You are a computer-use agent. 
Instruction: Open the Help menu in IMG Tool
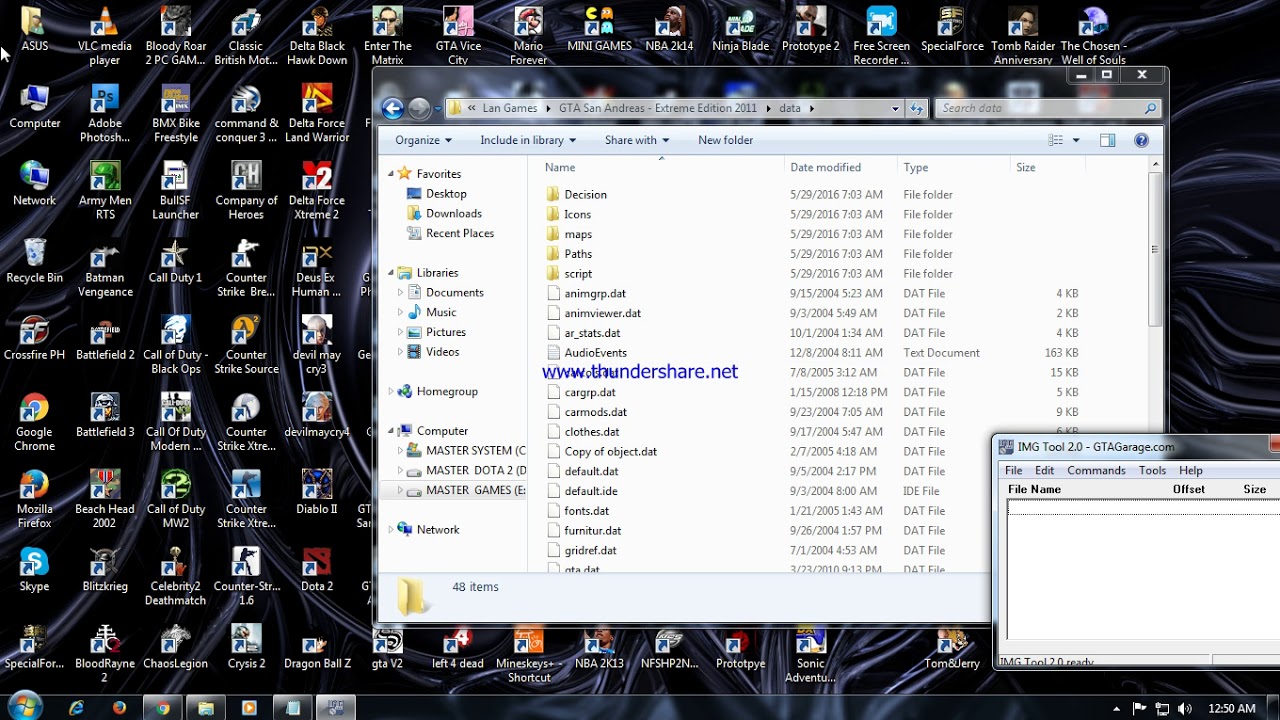[1190, 470]
